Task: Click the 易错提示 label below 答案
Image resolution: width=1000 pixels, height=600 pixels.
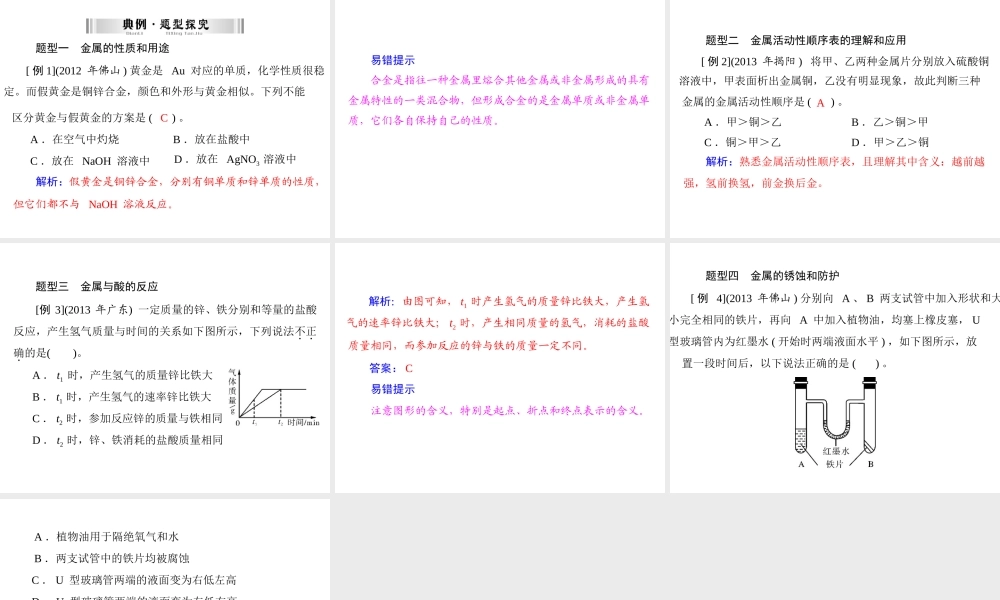Action: tap(393, 389)
